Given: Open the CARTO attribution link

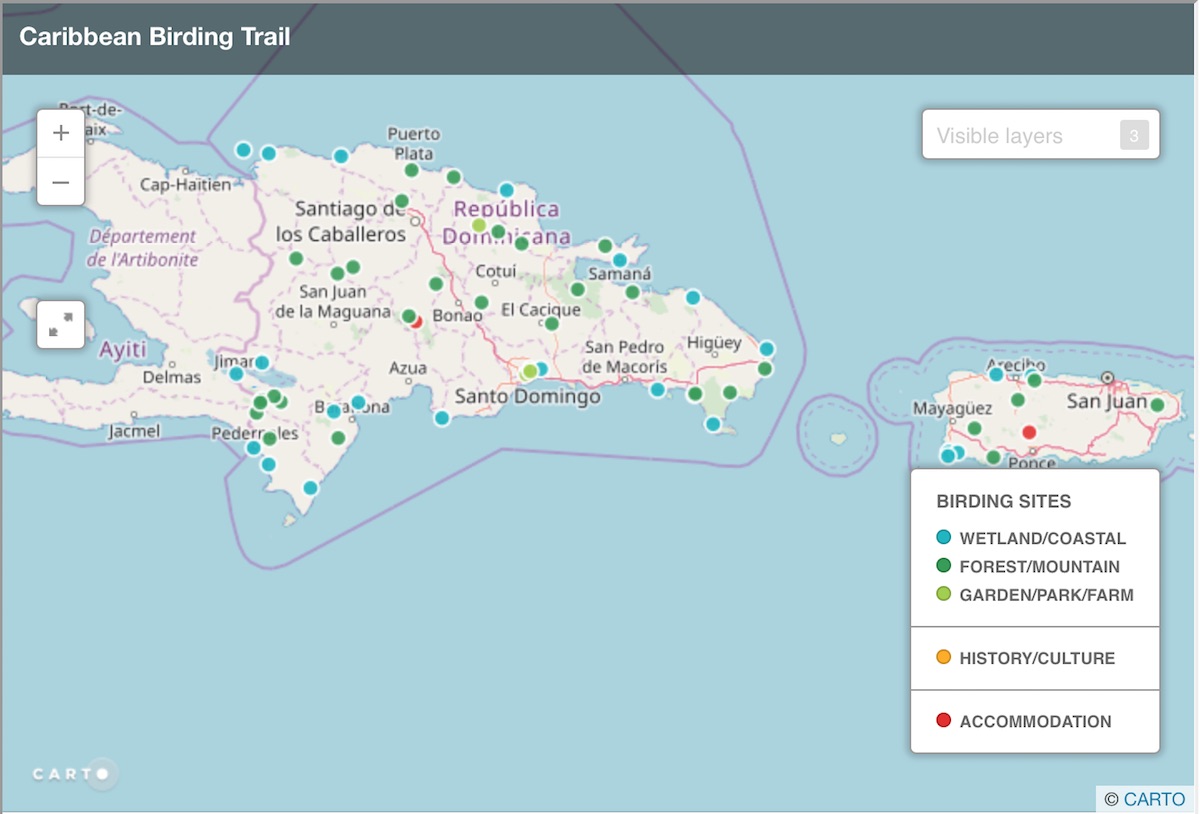Looking at the screenshot, I should (x=1154, y=799).
